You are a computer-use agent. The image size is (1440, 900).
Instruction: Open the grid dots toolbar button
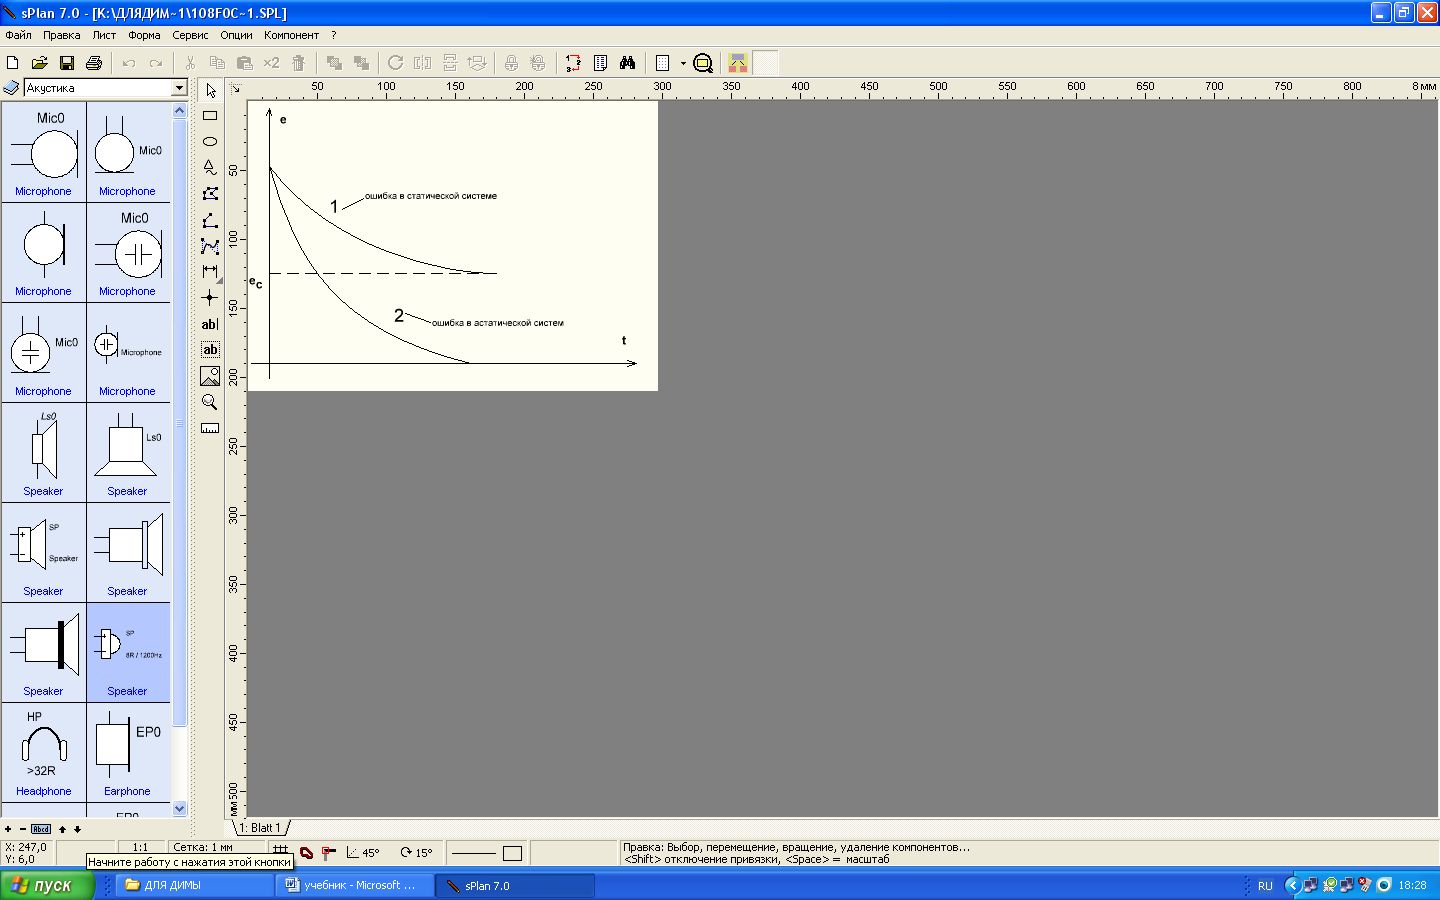[662, 63]
